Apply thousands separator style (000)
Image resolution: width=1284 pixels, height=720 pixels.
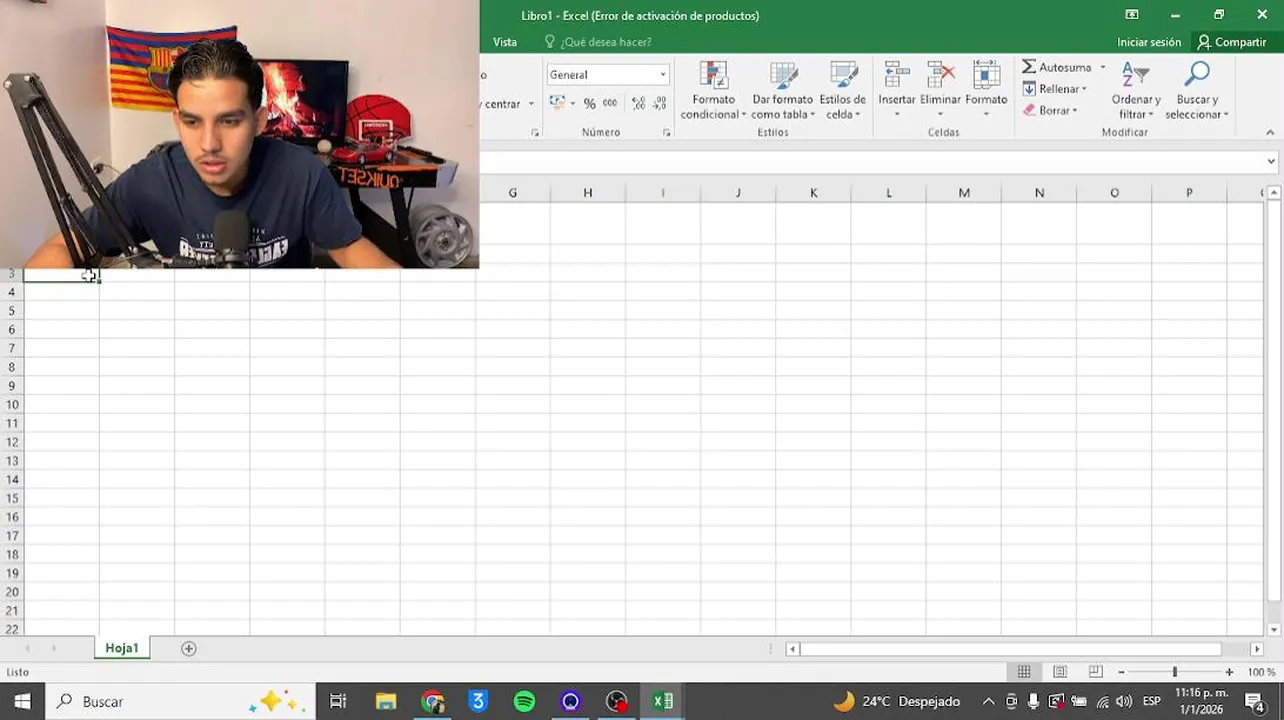click(610, 103)
